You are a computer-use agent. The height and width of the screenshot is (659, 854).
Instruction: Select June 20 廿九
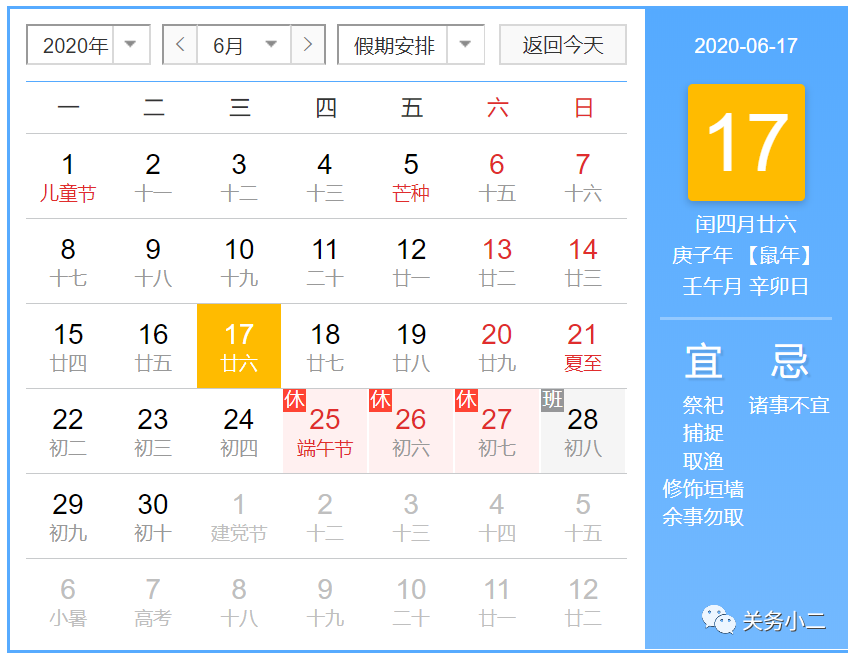497,346
